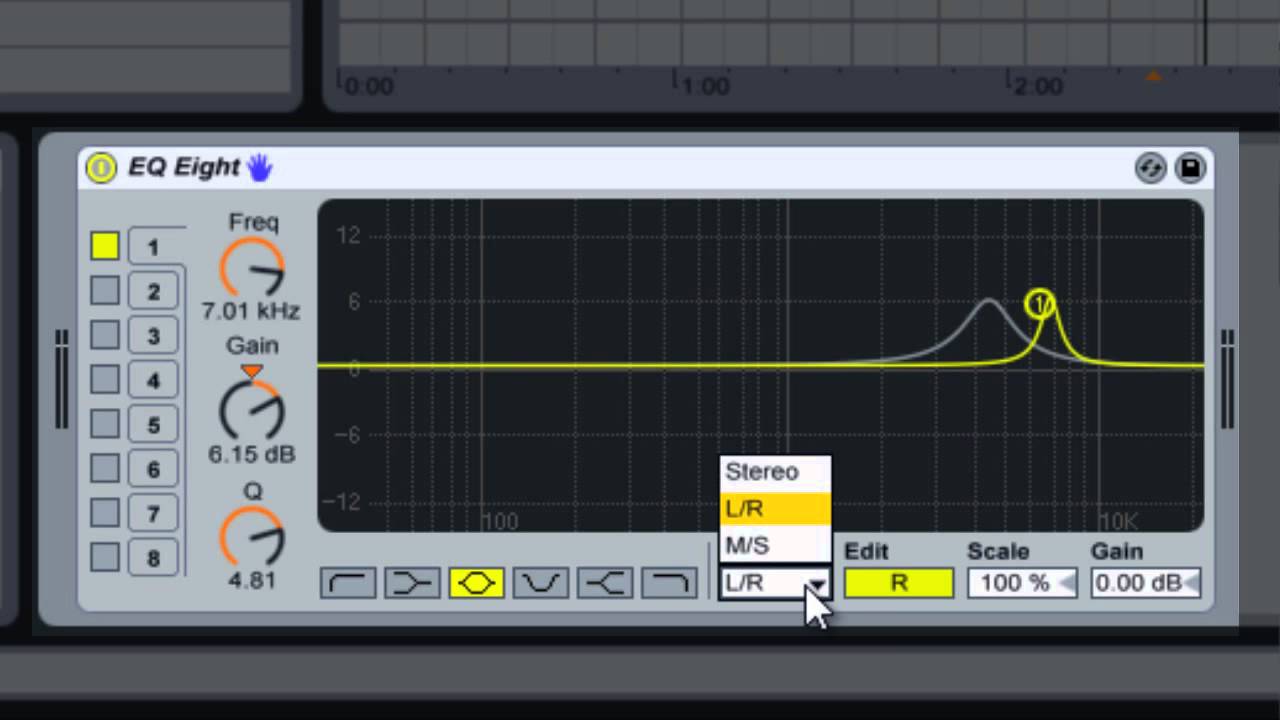Click the Scale 100 % field

(x=1022, y=584)
